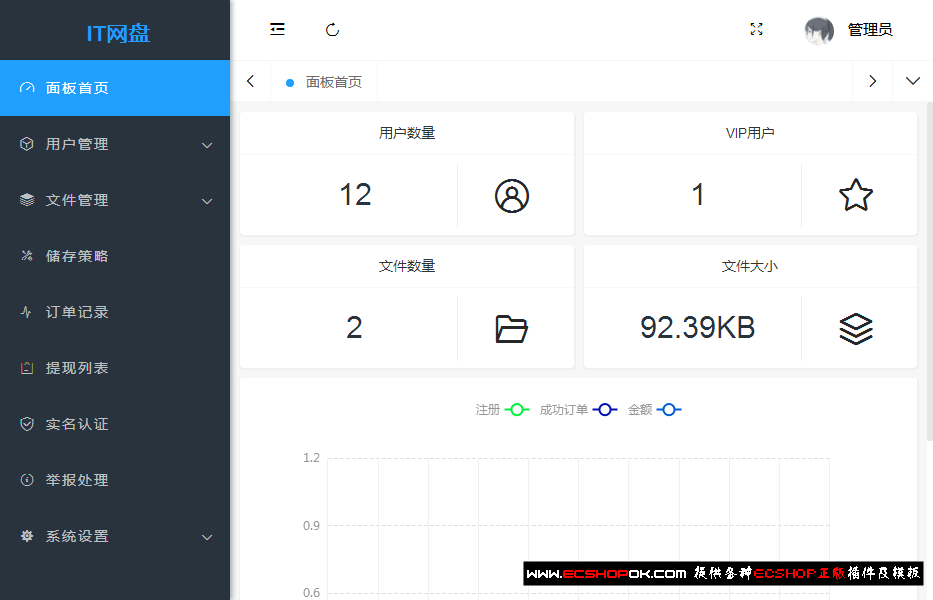The width and height of the screenshot is (933, 600).
Task: Click the pulse icon next to 订单记录
Action: pos(26,312)
